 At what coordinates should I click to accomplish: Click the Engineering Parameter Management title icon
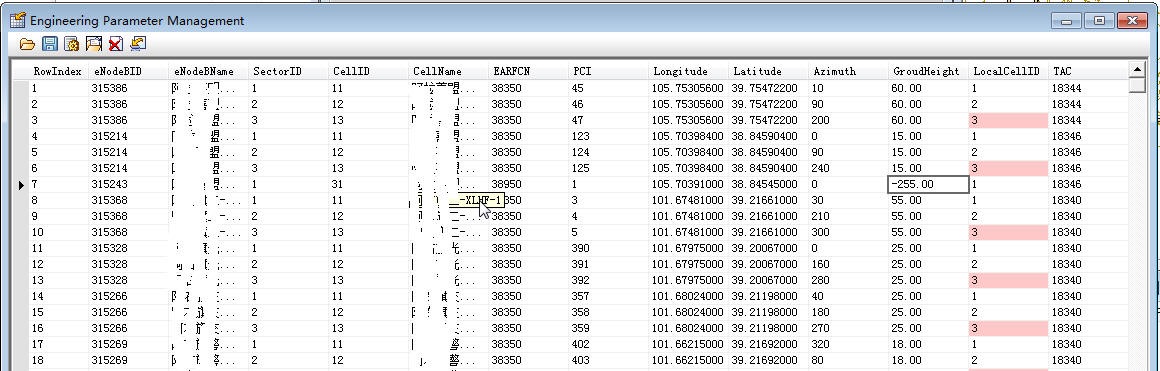(18, 20)
